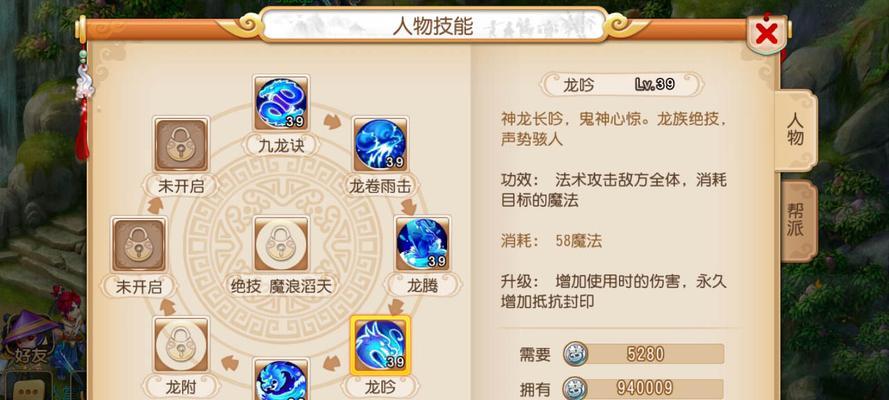Click the silver coin icon beside 拥有
The width and height of the screenshot is (889, 400).
point(575,389)
